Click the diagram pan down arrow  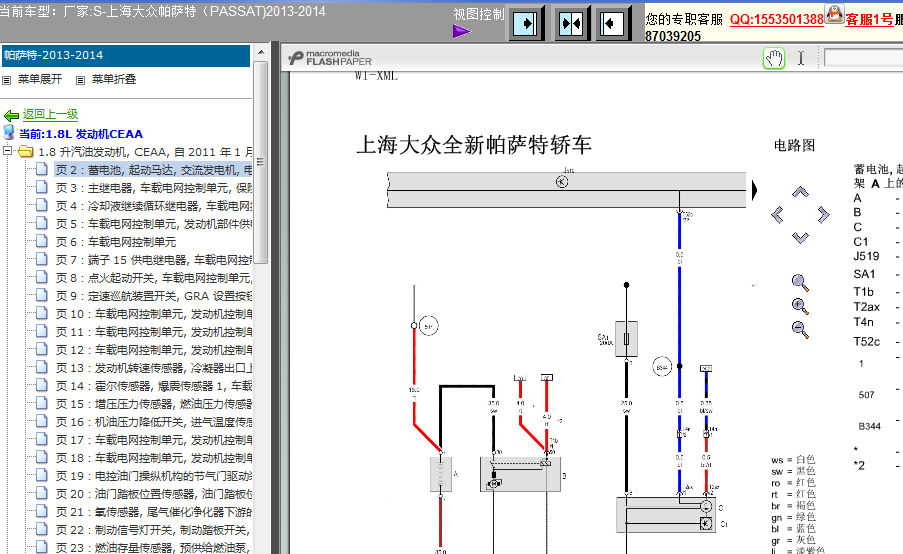coord(800,237)
